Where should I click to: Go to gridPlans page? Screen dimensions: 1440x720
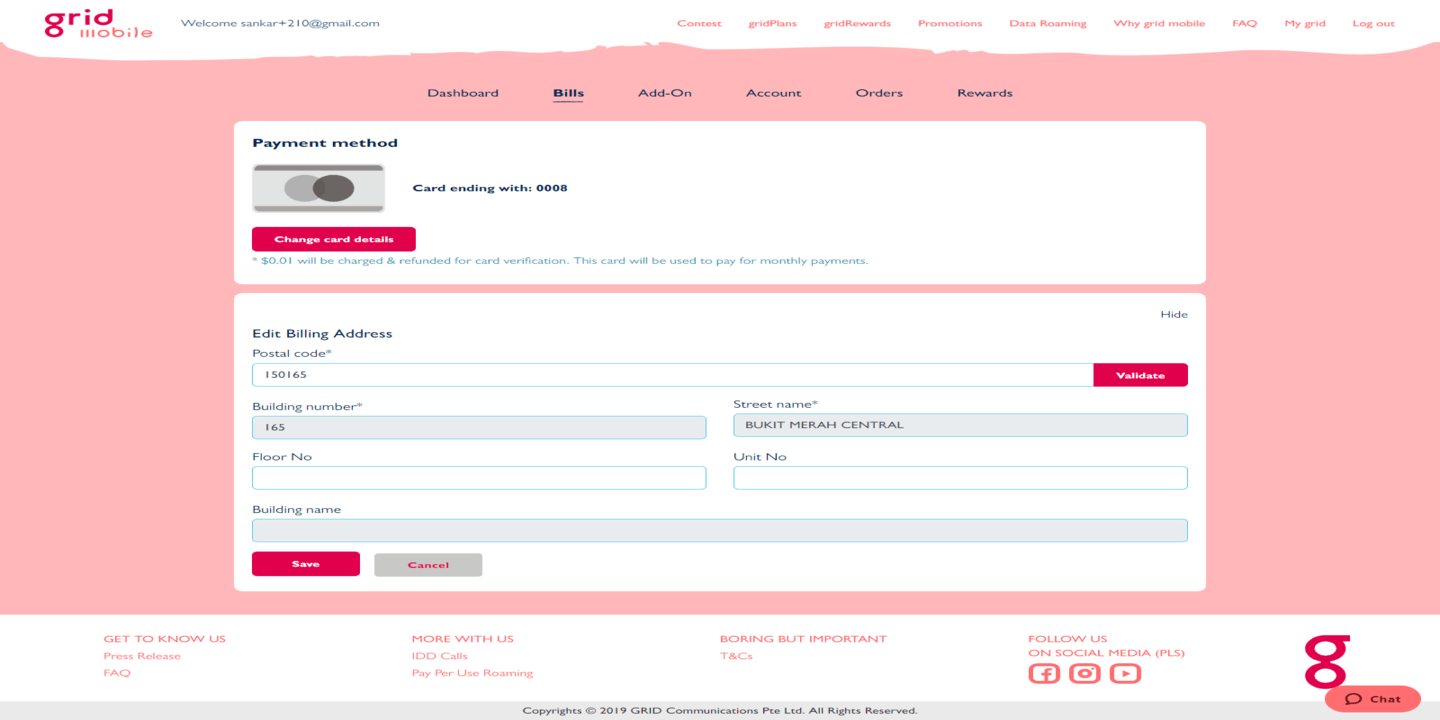pos(773,23)
